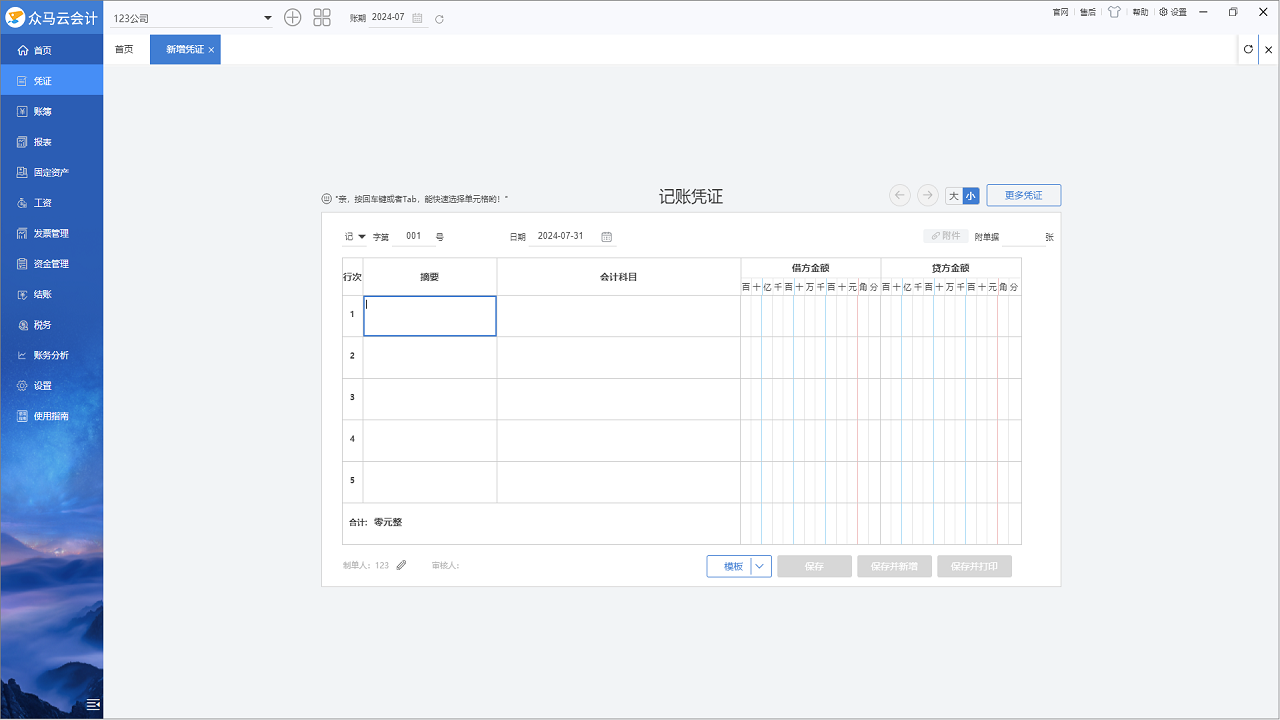The image size is (1280, 720).
Task: Switch to the 首页 tab
Action: (124, 48)
